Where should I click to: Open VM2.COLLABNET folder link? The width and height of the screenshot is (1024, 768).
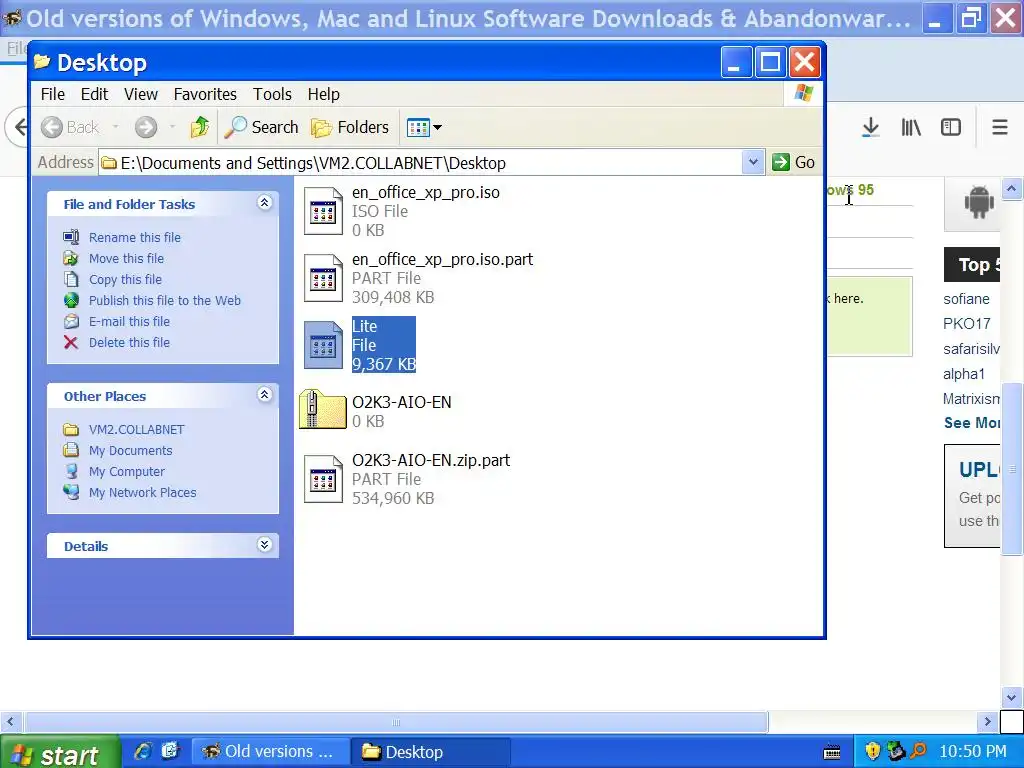136,429
